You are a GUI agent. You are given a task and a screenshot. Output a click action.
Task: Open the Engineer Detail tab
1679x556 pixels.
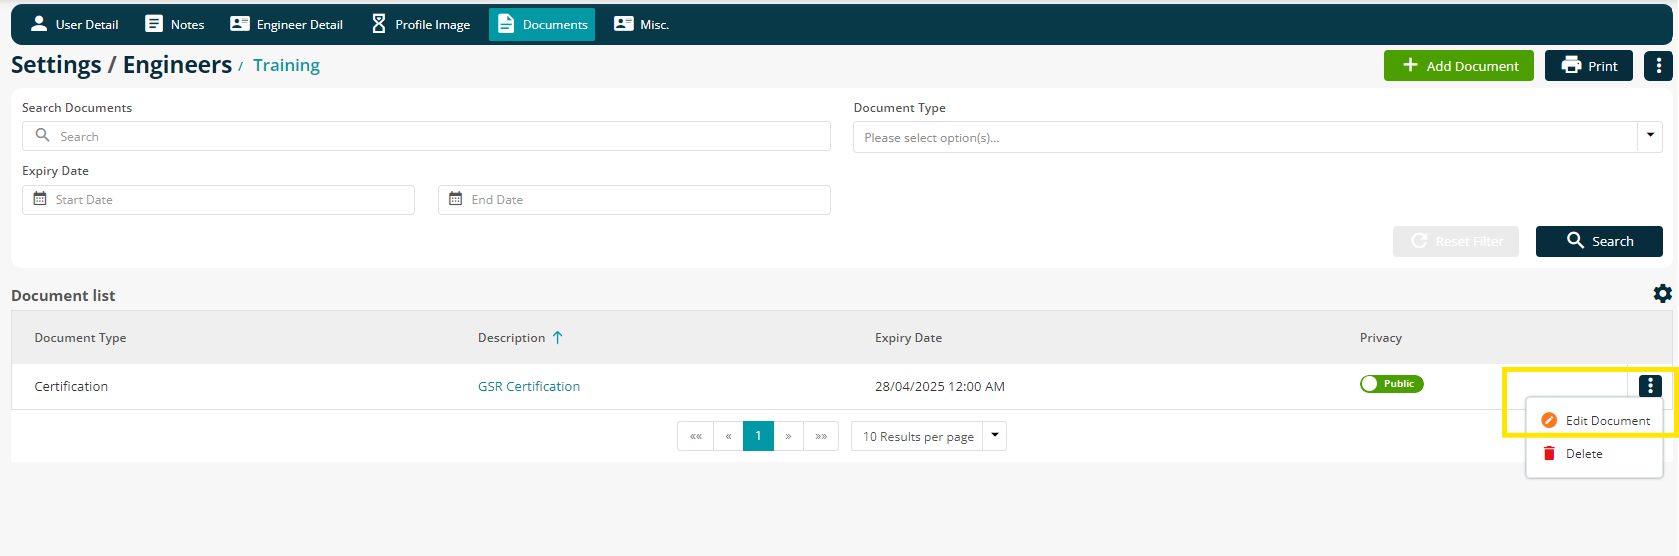click(x=286, y=24)
